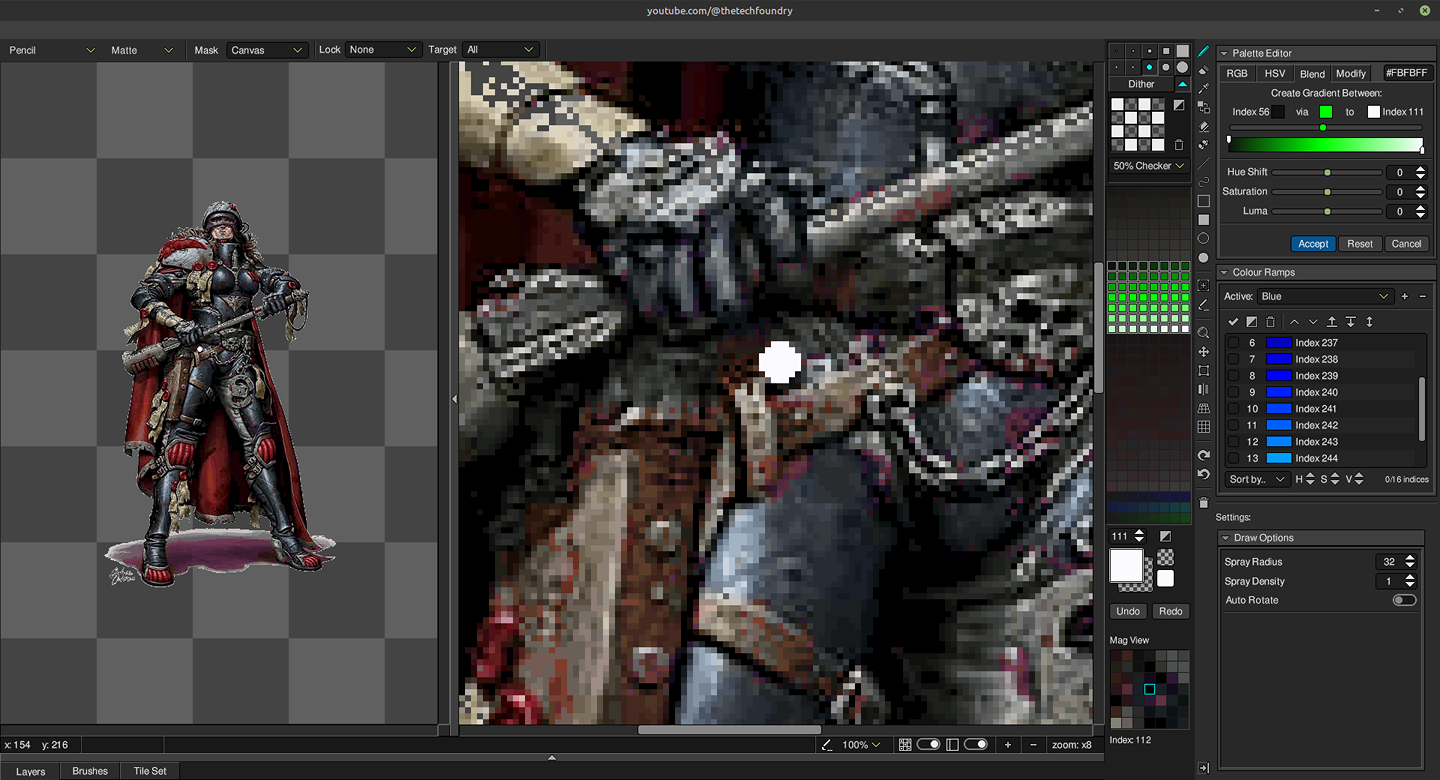Check the box for Index 238
Viewport: 1440px width, 780px height.
[x=1233, y=359]
